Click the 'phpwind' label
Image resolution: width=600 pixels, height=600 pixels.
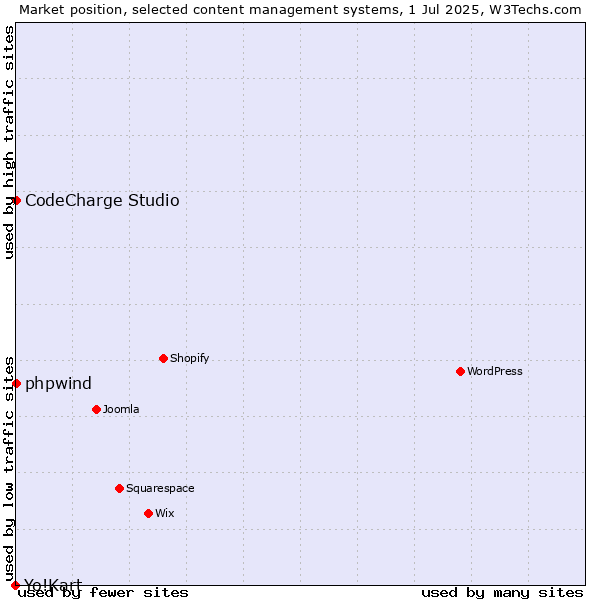[x=58, y=383]
